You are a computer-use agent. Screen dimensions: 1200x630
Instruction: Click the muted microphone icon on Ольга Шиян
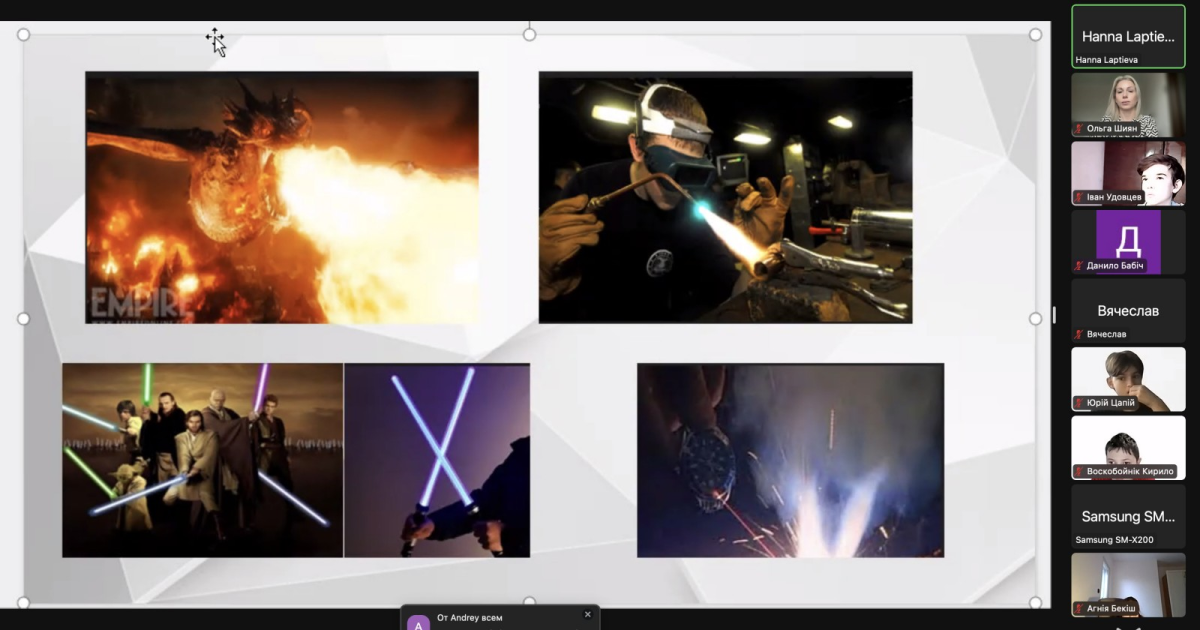(1080, 129)
